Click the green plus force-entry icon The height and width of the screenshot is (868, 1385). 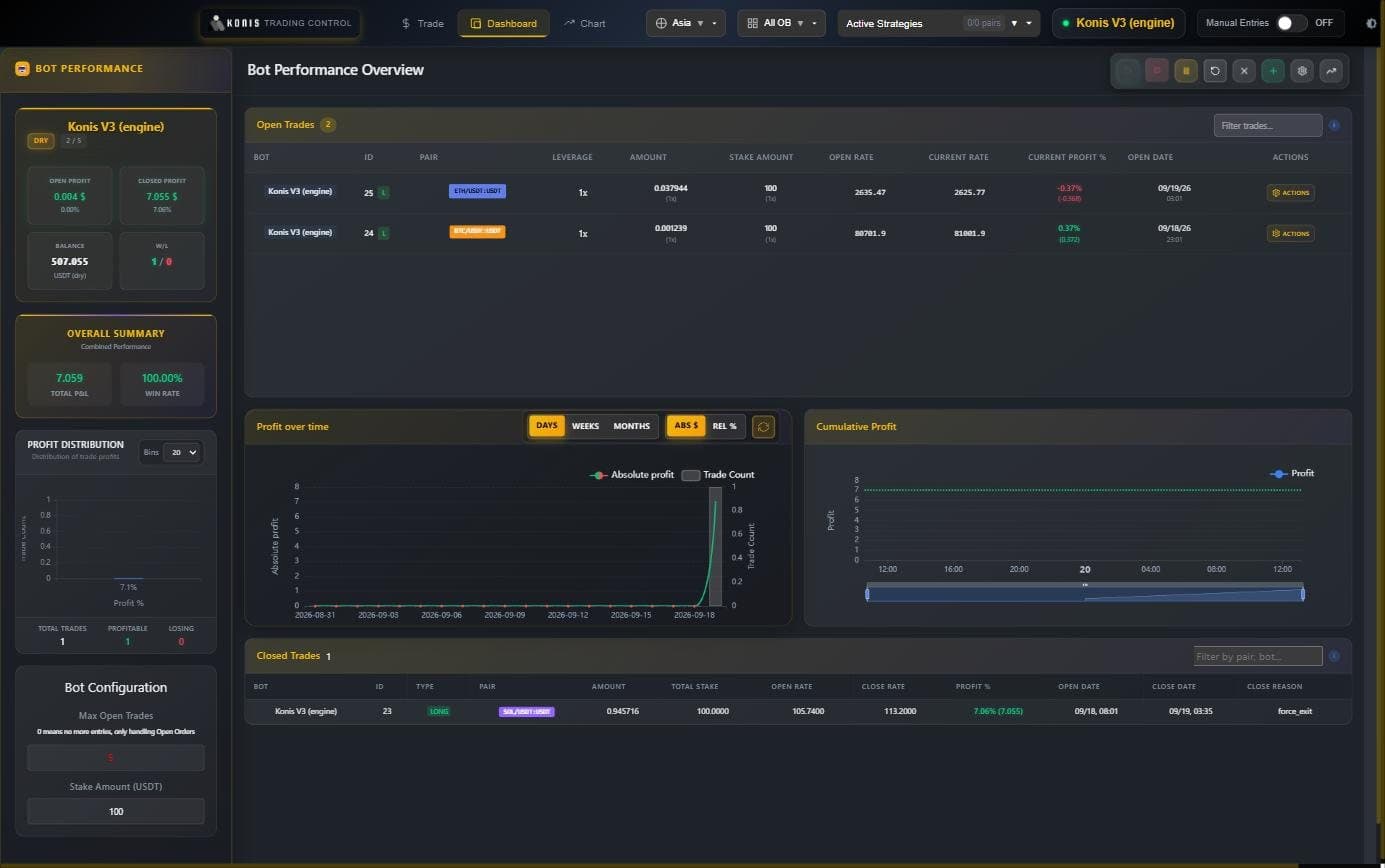[x=1273, y=70]
